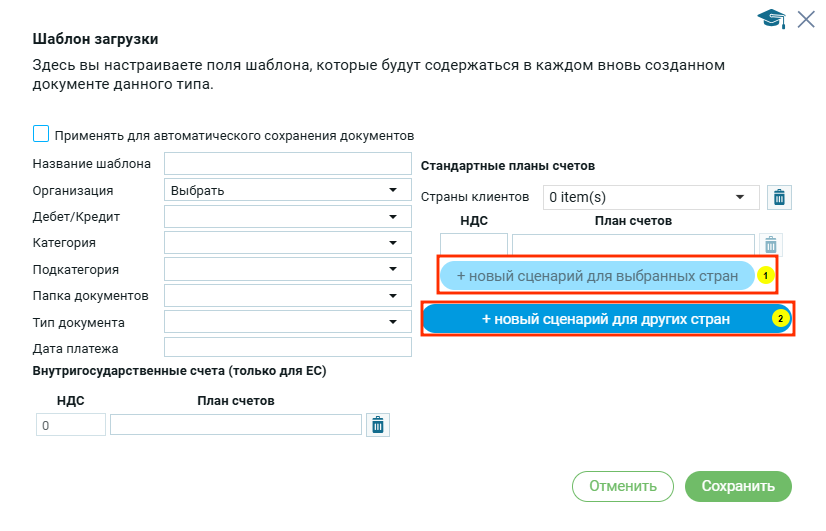
Task: Add new scenario for other countries
Action: (x=606, y=319)
